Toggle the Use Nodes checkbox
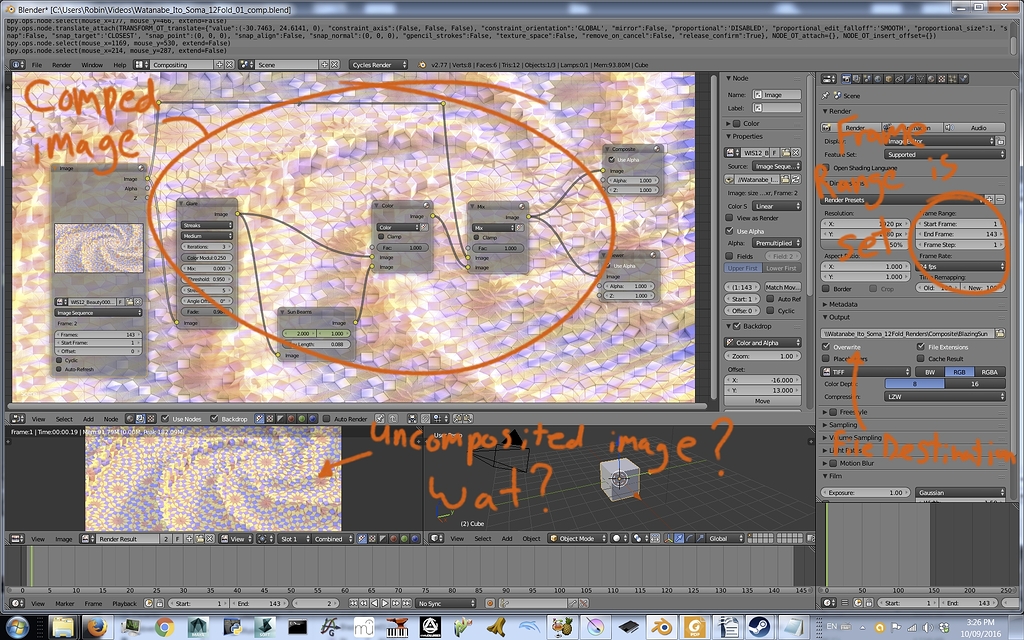The height and width of the screenshot is (640, 1024). 166,419
